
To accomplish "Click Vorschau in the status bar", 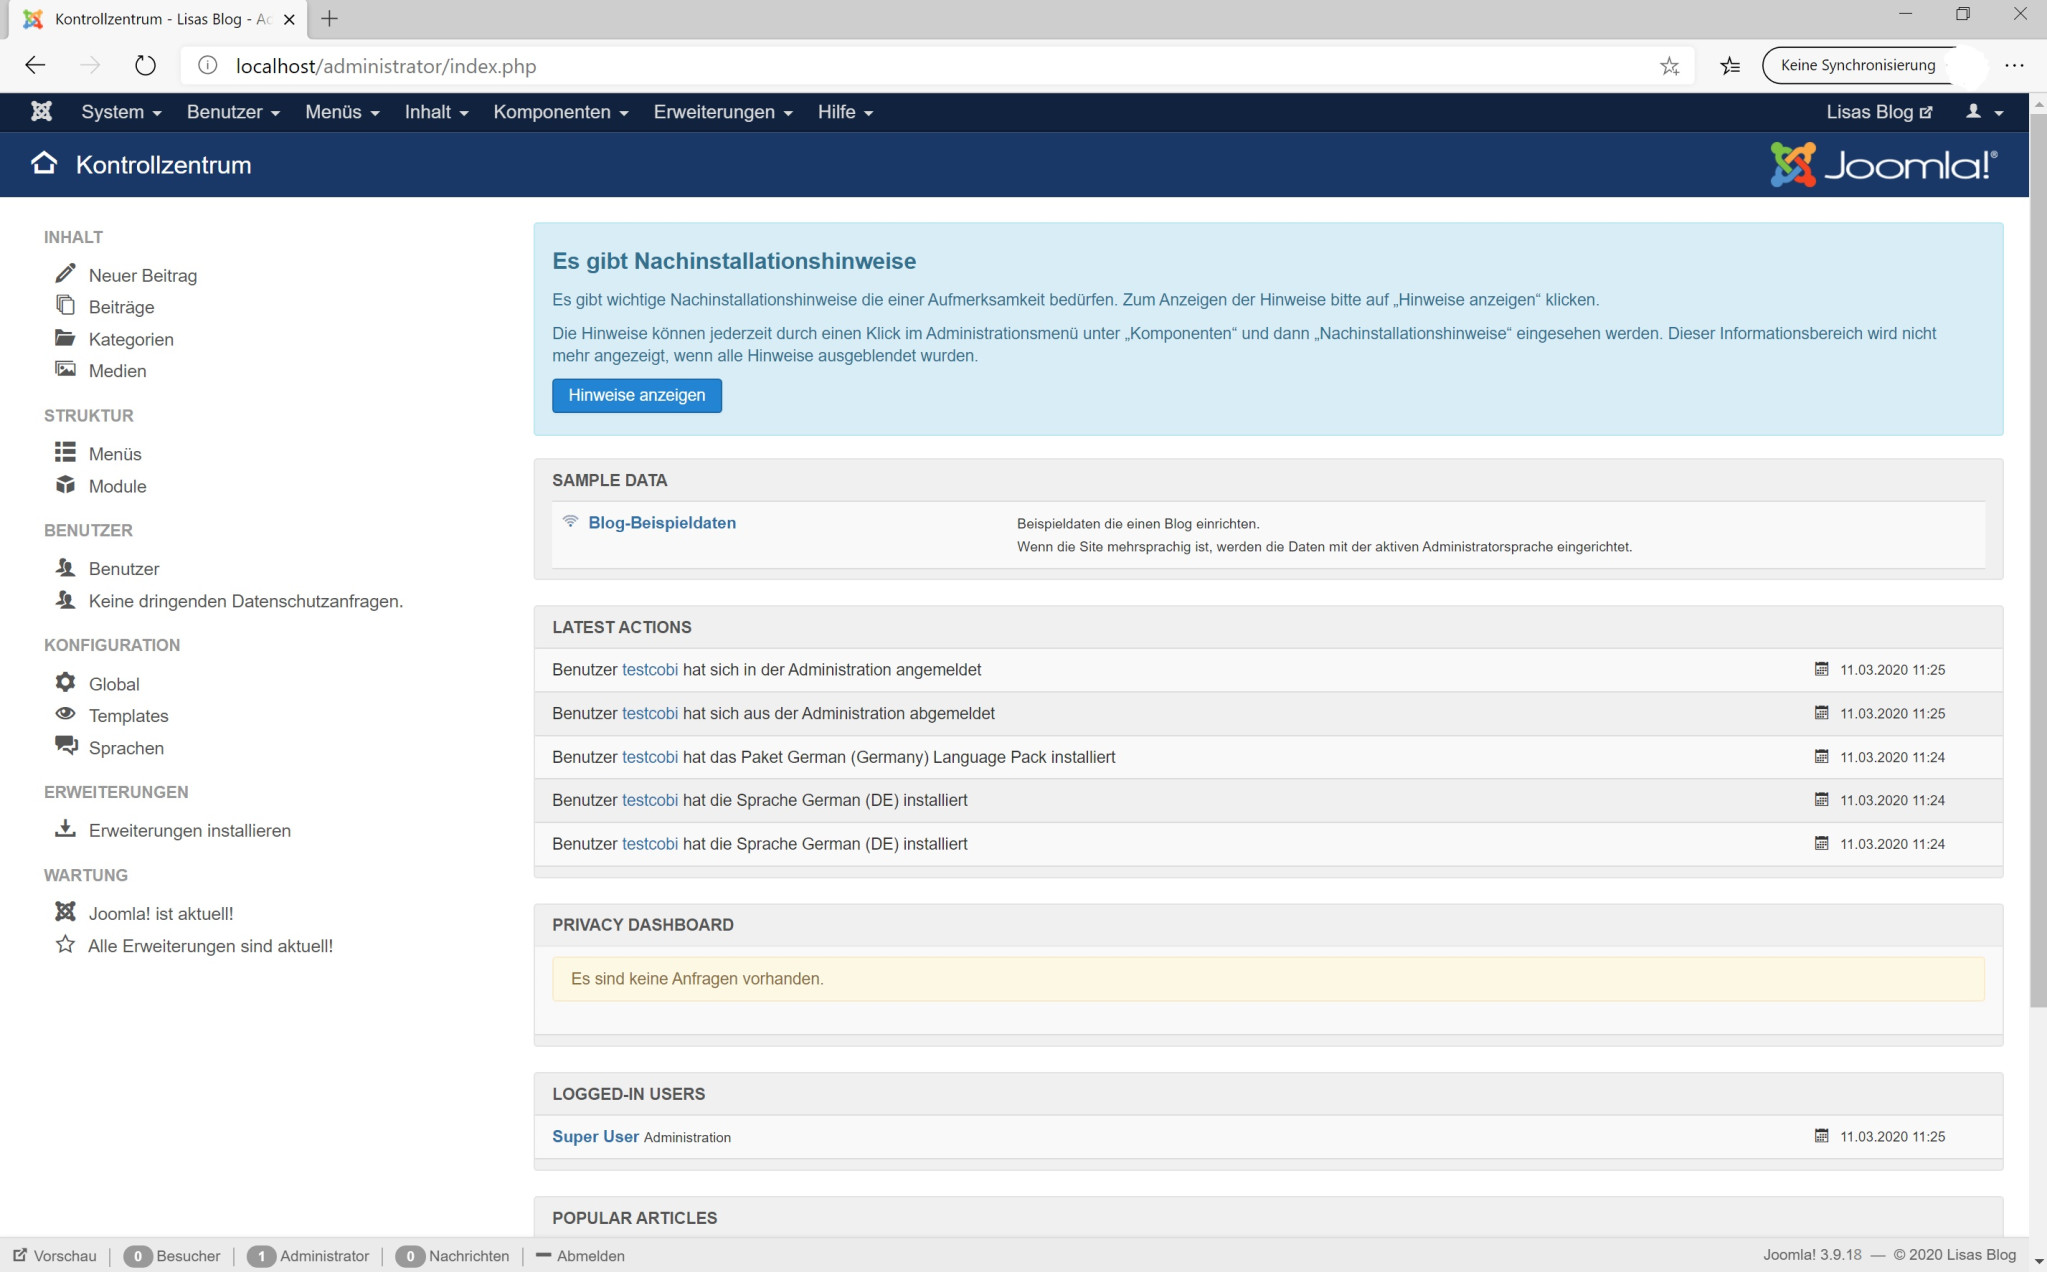I will [x=55, y=1256].
